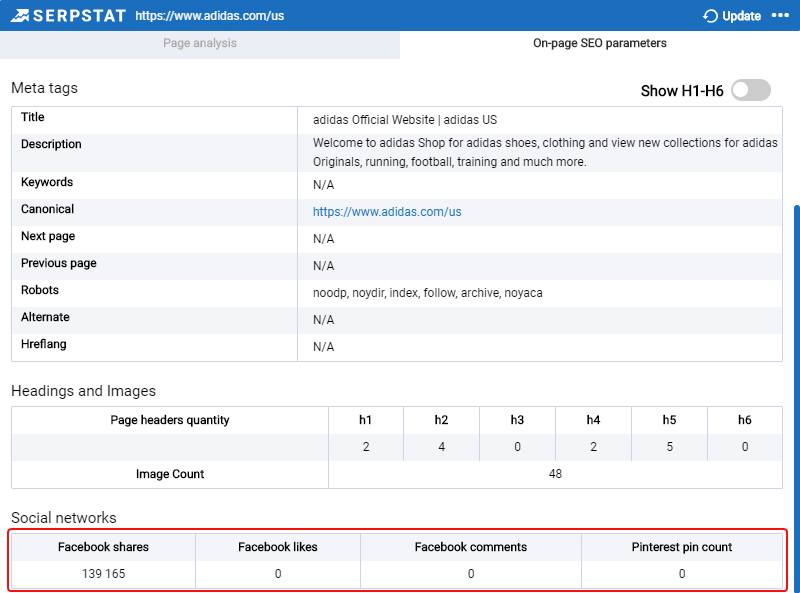Click the Keywords row label
Screen dimensions: 800x593
pos(47,182)
